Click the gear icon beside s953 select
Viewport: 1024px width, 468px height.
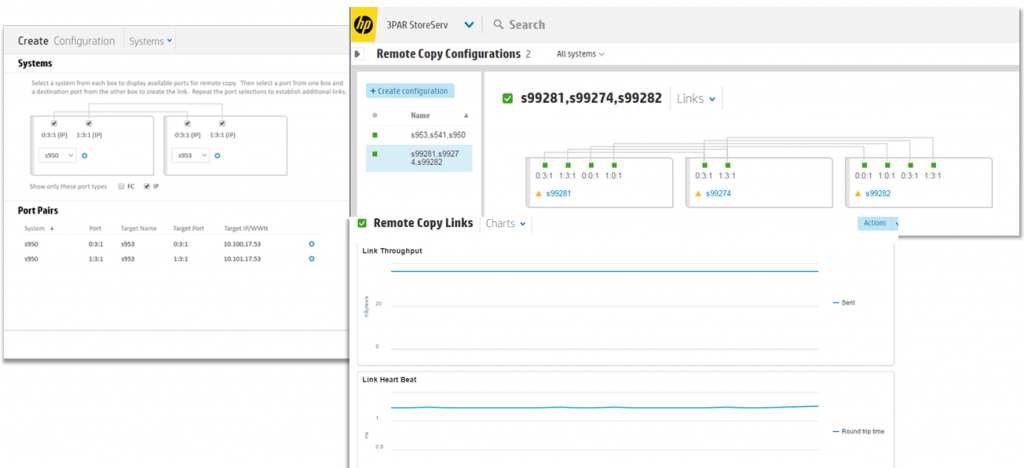pos(217,155)
